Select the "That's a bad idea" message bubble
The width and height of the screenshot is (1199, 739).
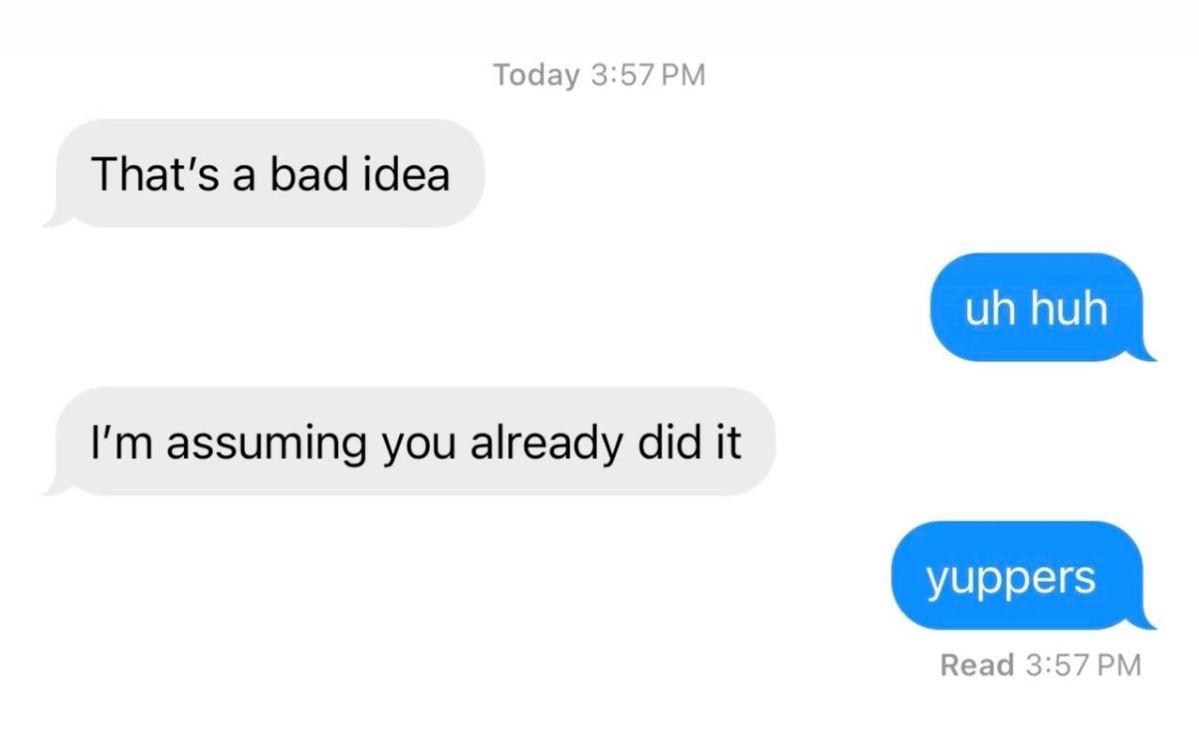point(265,173)
